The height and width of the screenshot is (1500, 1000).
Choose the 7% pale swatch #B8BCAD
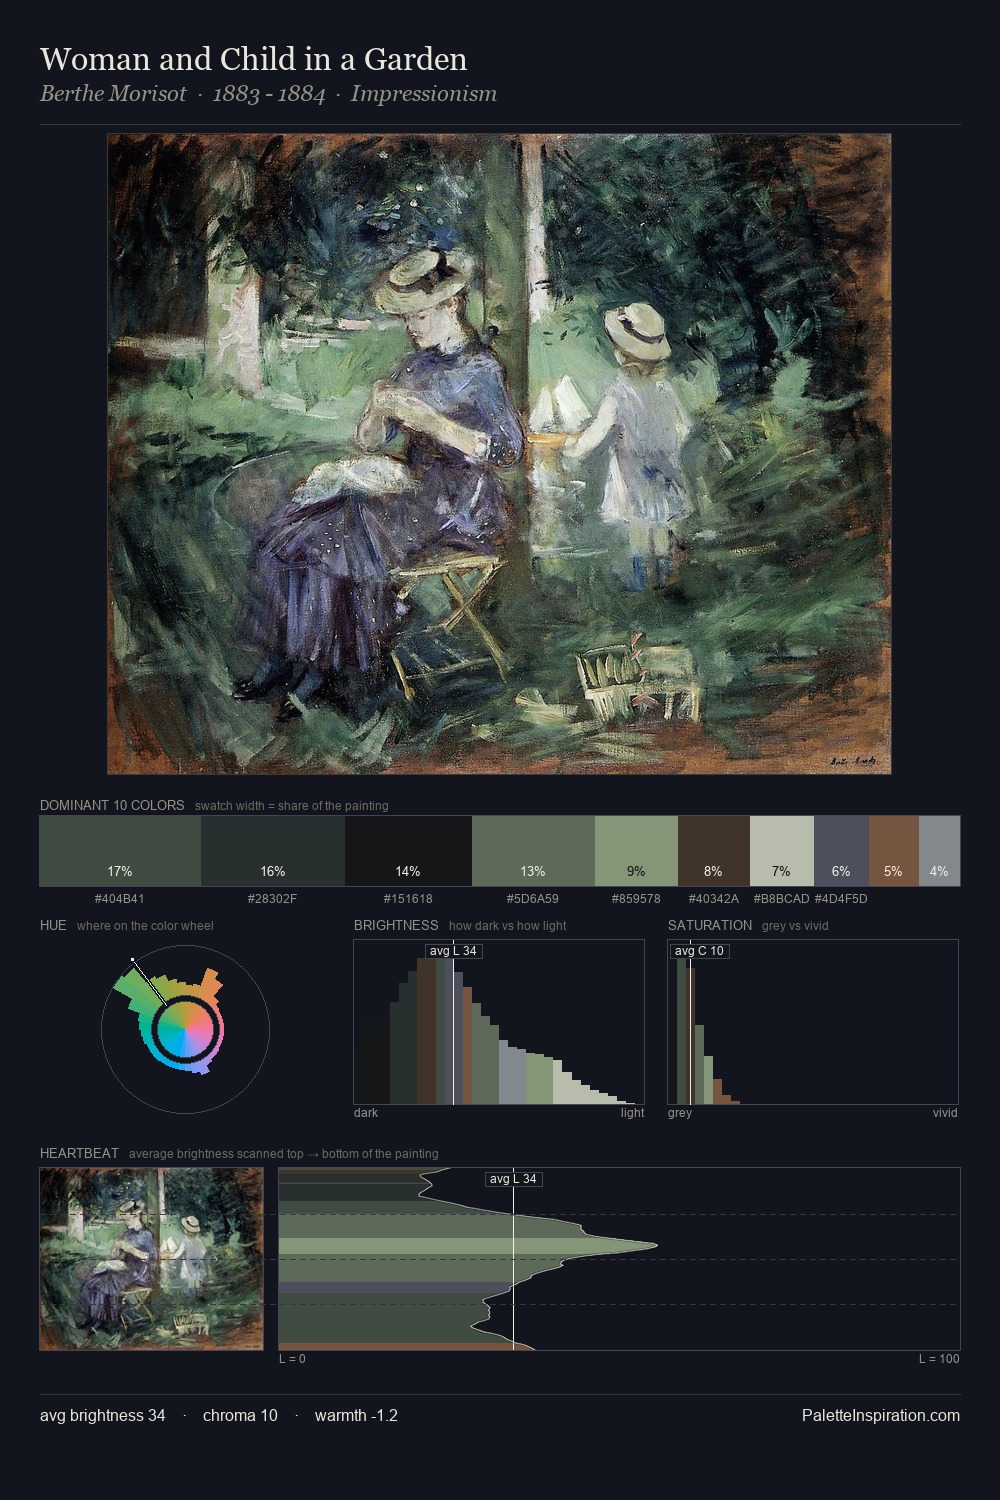(x=782, y=851)
